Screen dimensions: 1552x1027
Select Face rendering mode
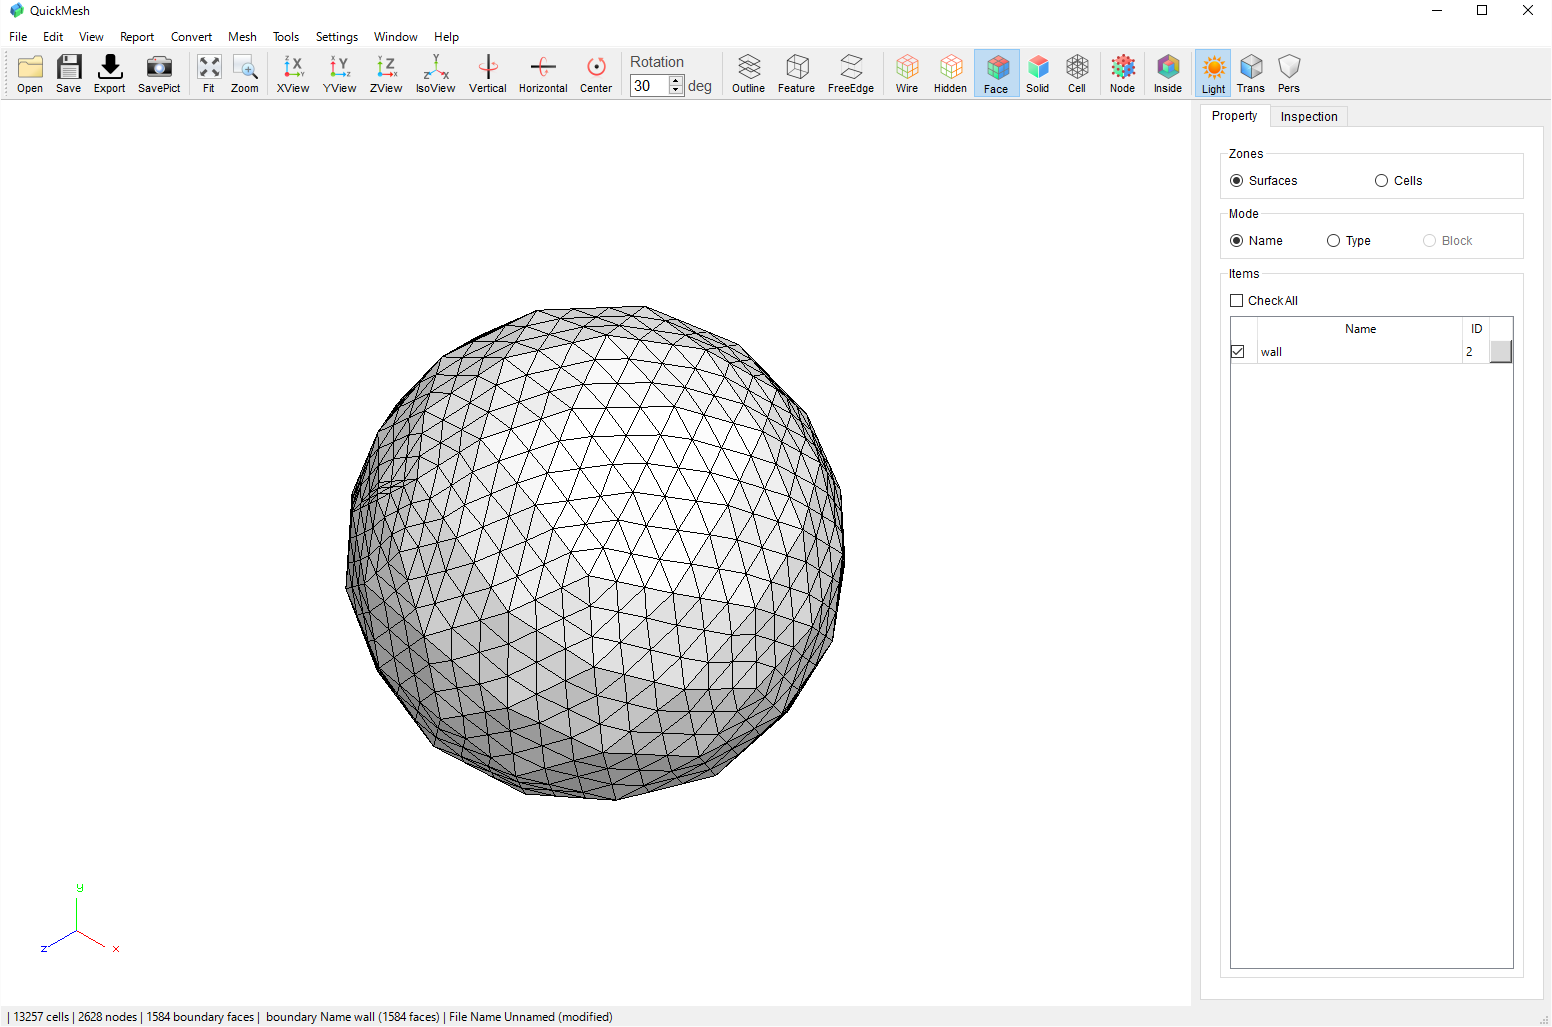(997, 74)
